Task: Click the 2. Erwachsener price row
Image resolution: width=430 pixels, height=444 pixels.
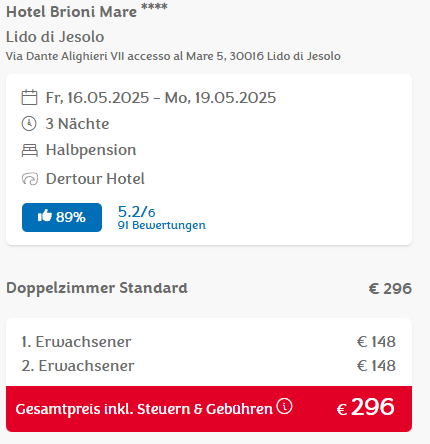Action: pyautogui.click(x=209, y=366)
